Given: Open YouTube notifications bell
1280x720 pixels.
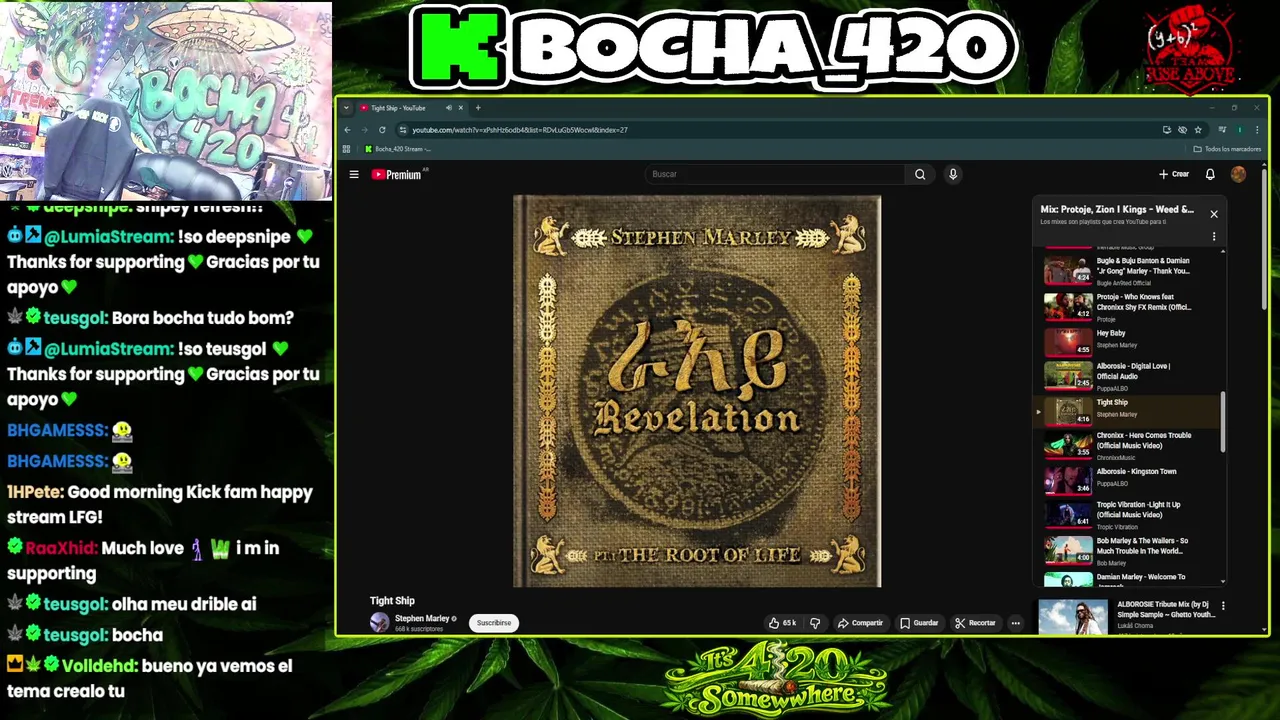Looking at the screenshot, I should pyautogui.click(x=1210, y=174).
